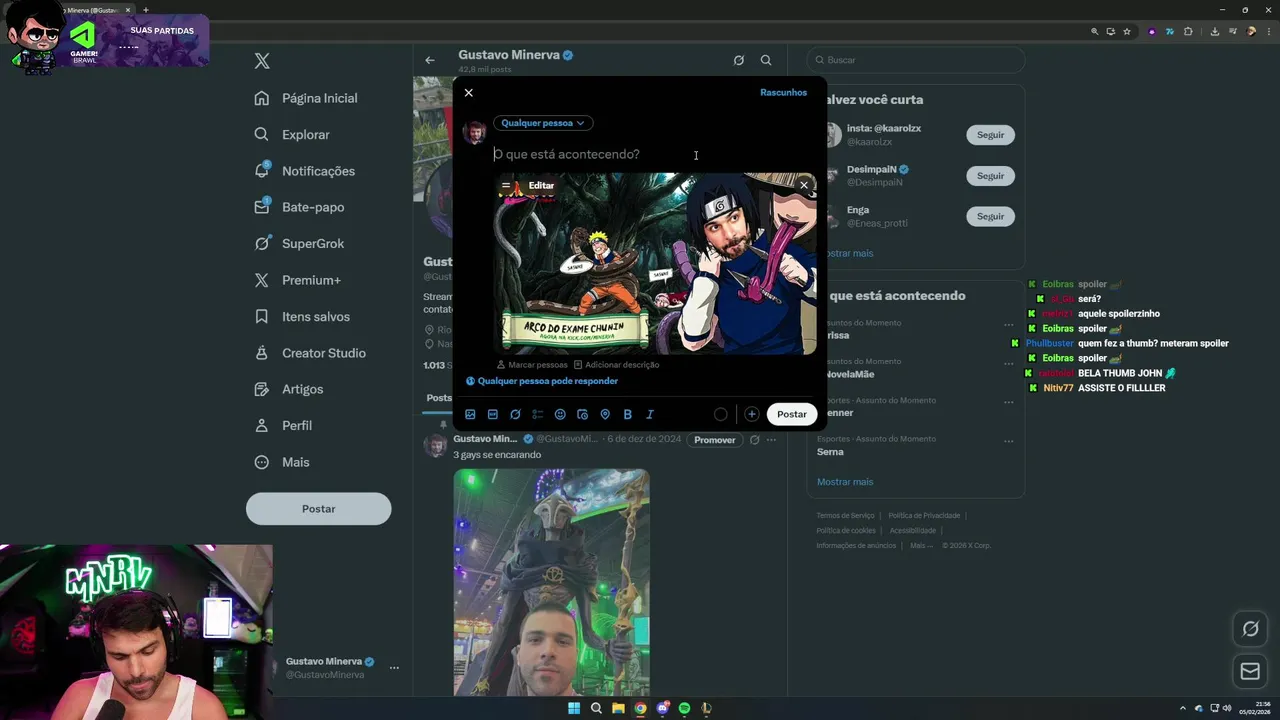Expand the Mais menu

click(x=282, y=462)
